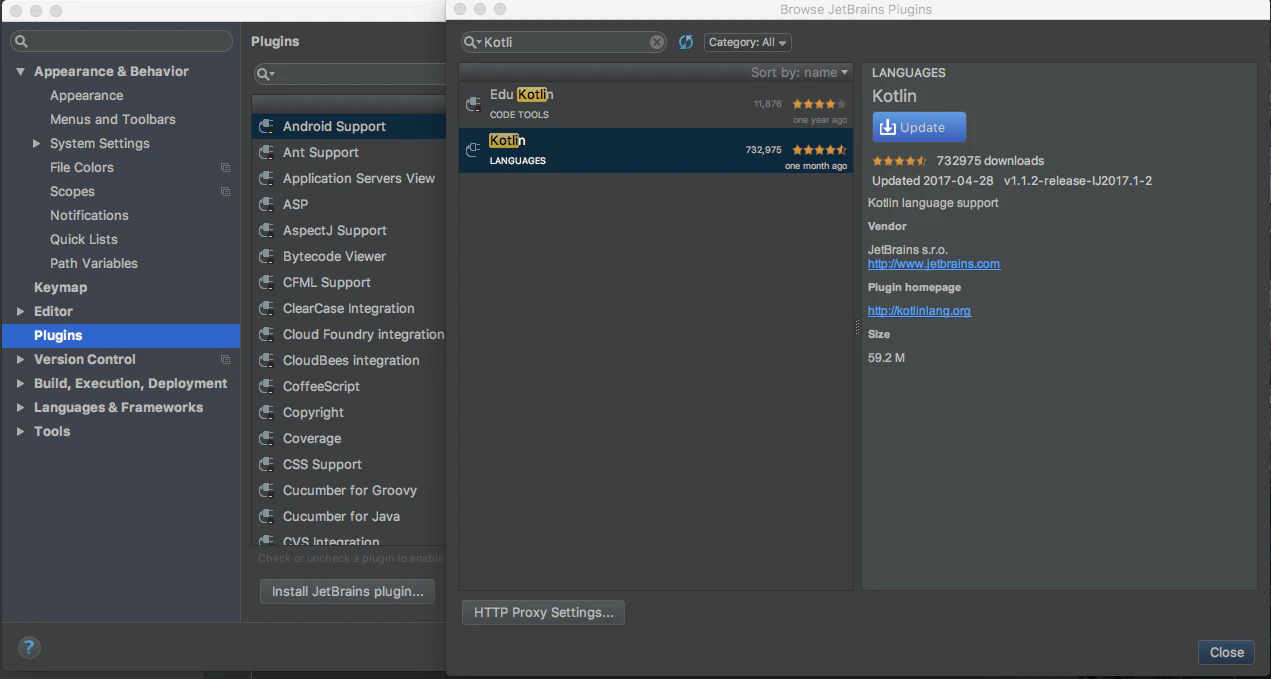
Task: Select Cucumber for Java in plugin list
Action: [348, 516]
